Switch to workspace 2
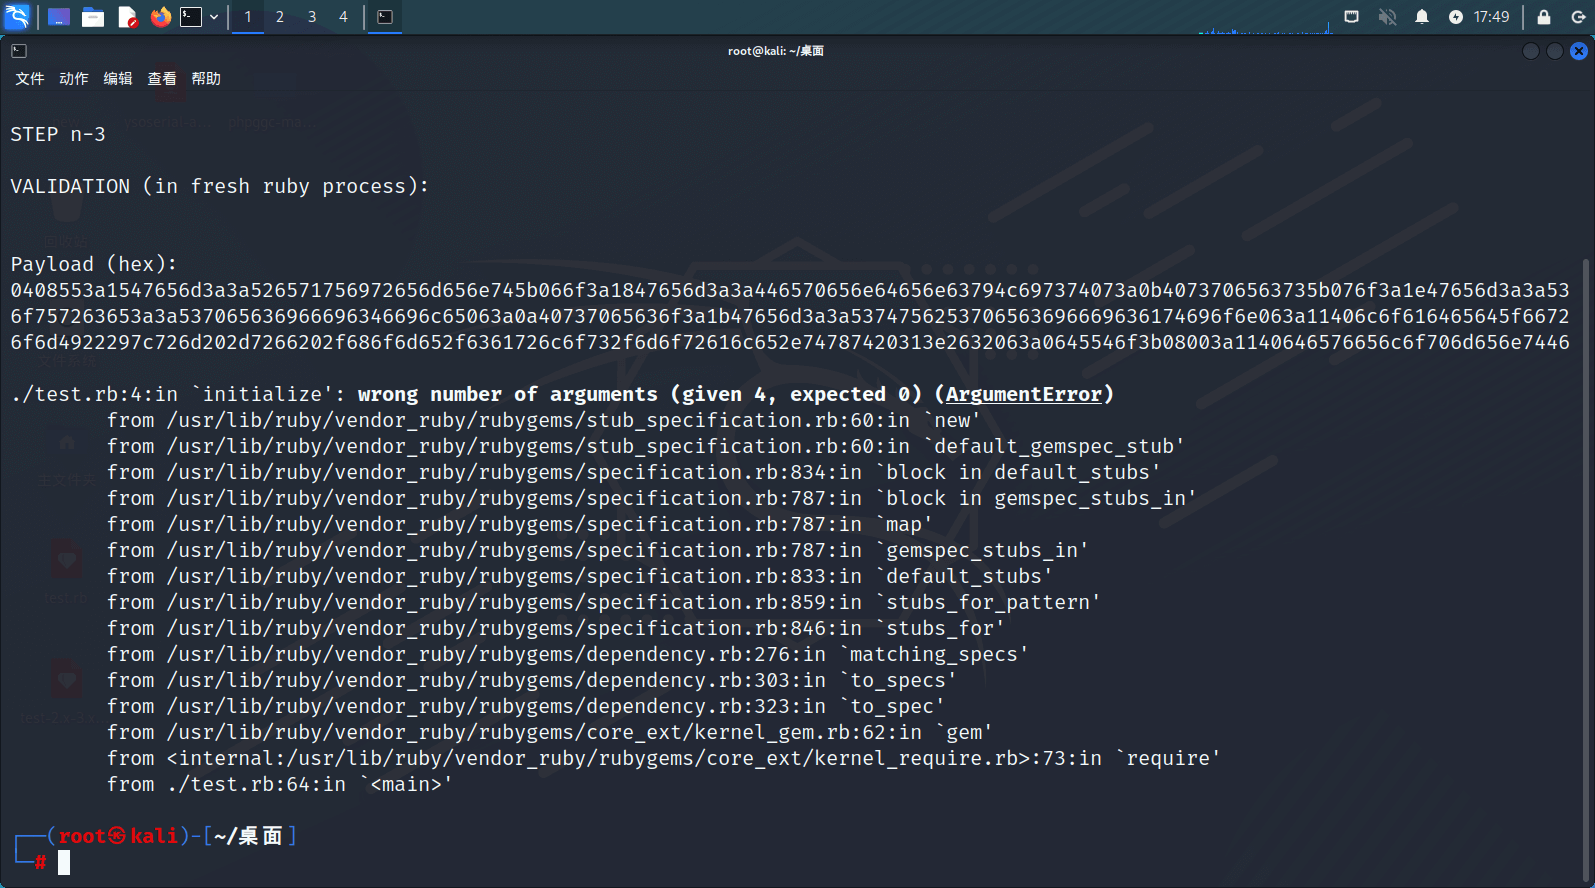Viewport: 1595px width, 888px height. (280, 17)
